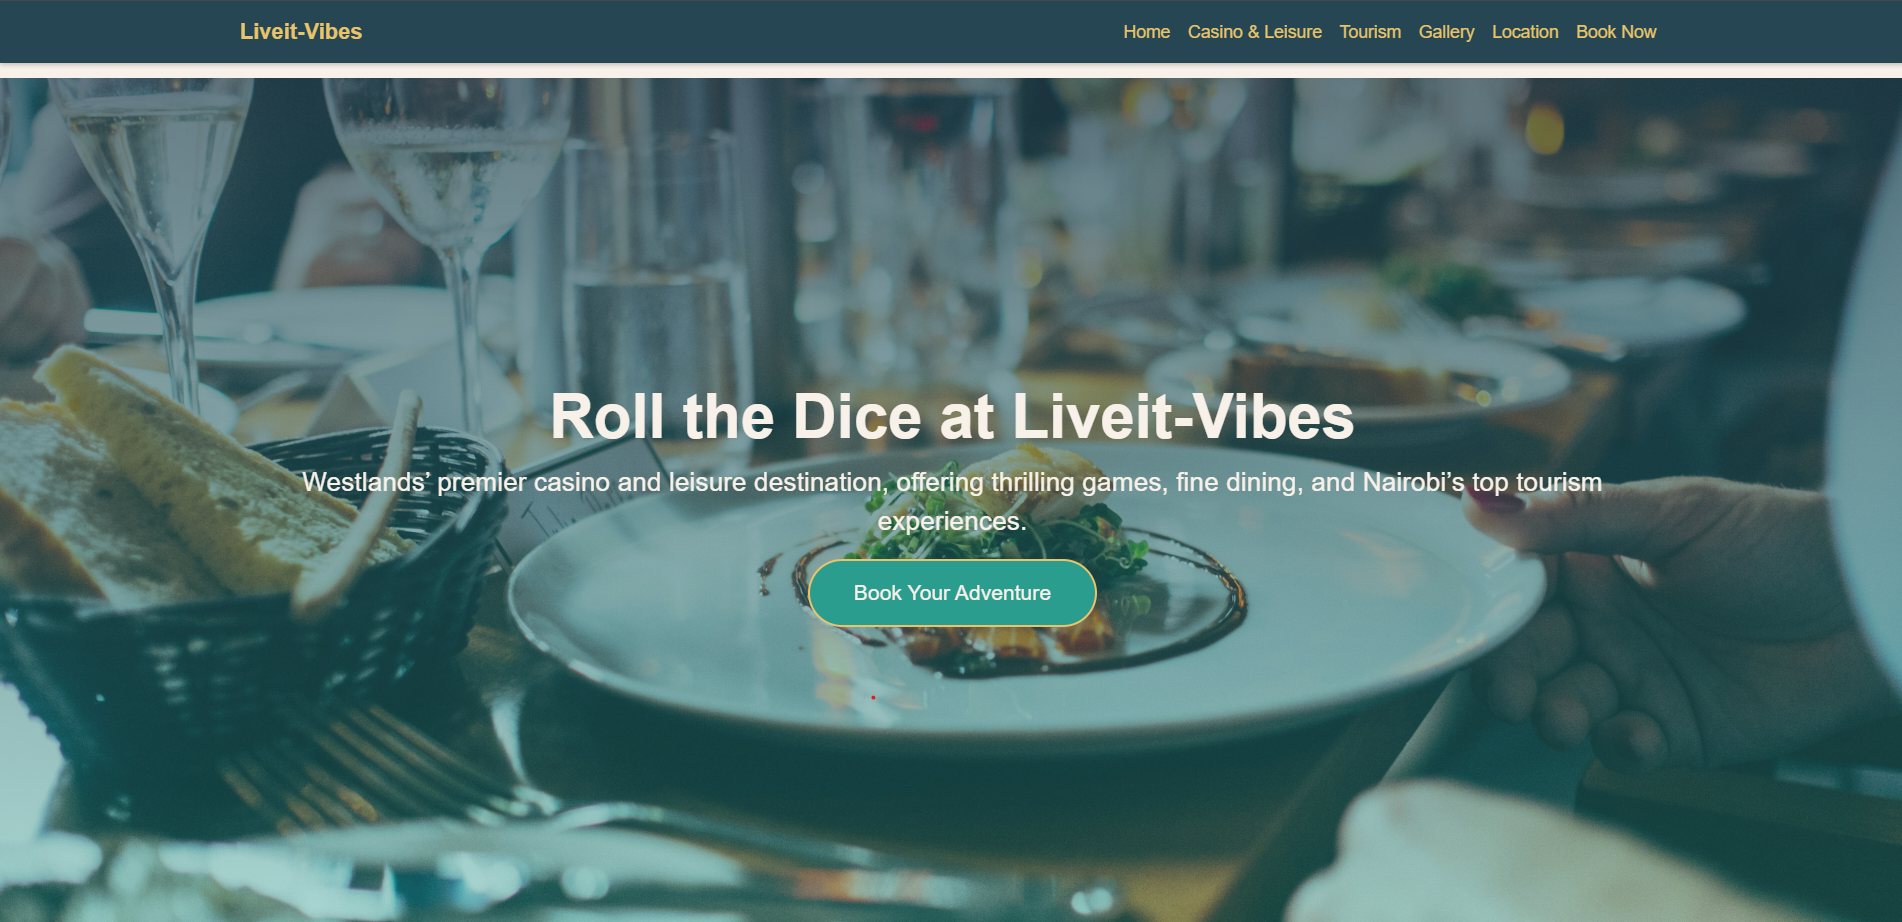Open the Gallery page link
Image resolution: width=1902 pixels, height=922 pixels.
tap(1446, 32)
